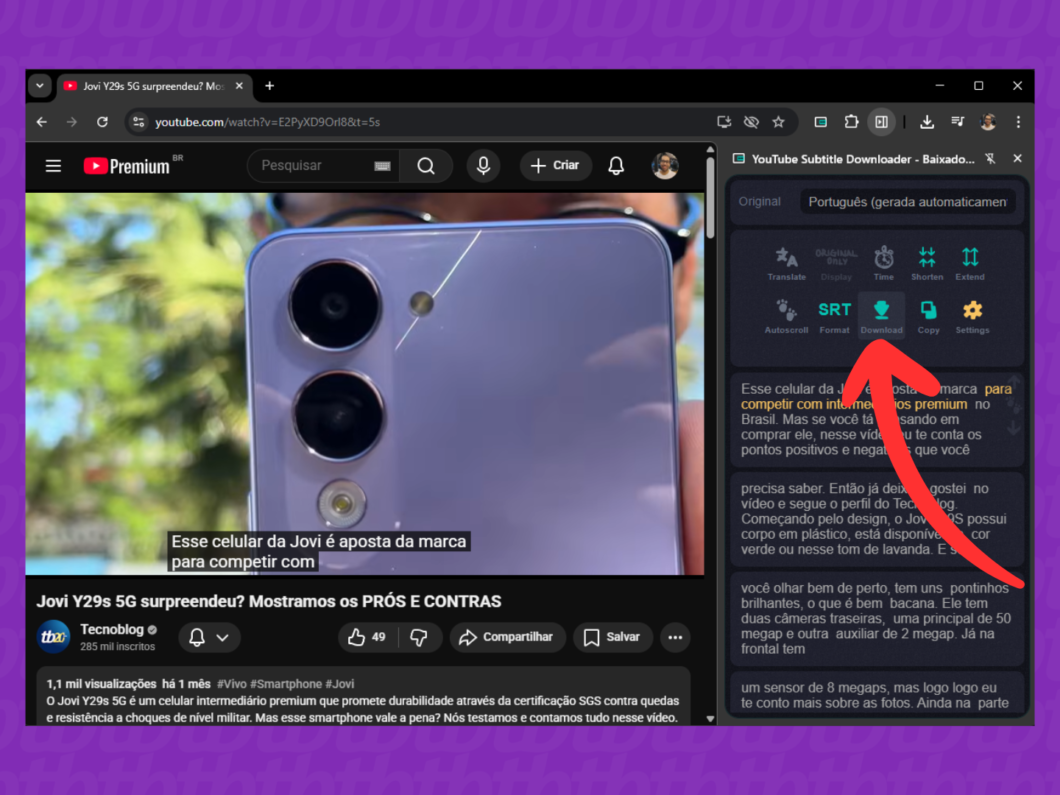Image resolution: width=1060 pixels, height=795 pixels.
Task: Click the Translate subtitles icon
Action: (786, 263)
